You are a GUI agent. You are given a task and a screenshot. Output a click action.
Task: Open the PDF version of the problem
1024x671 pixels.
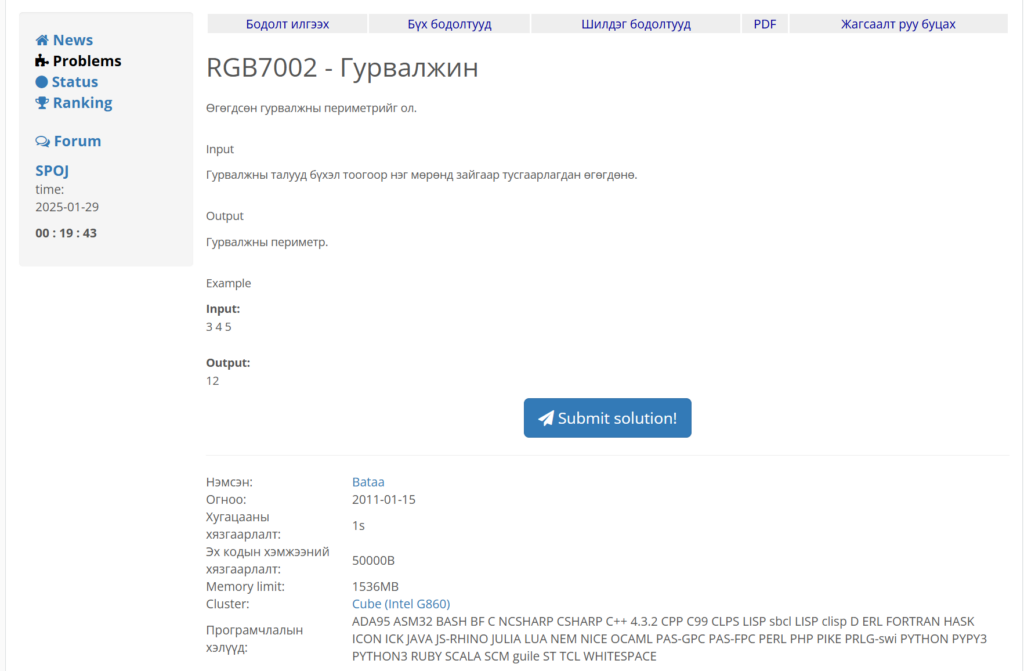764,24
